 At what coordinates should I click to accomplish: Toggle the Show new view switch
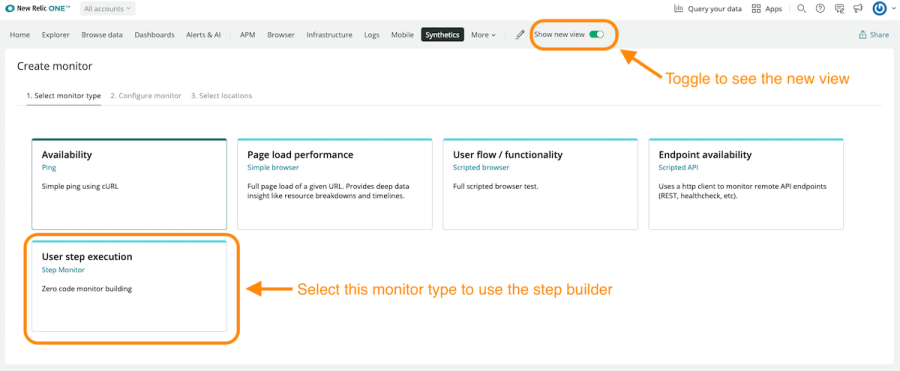pos(597,34)
